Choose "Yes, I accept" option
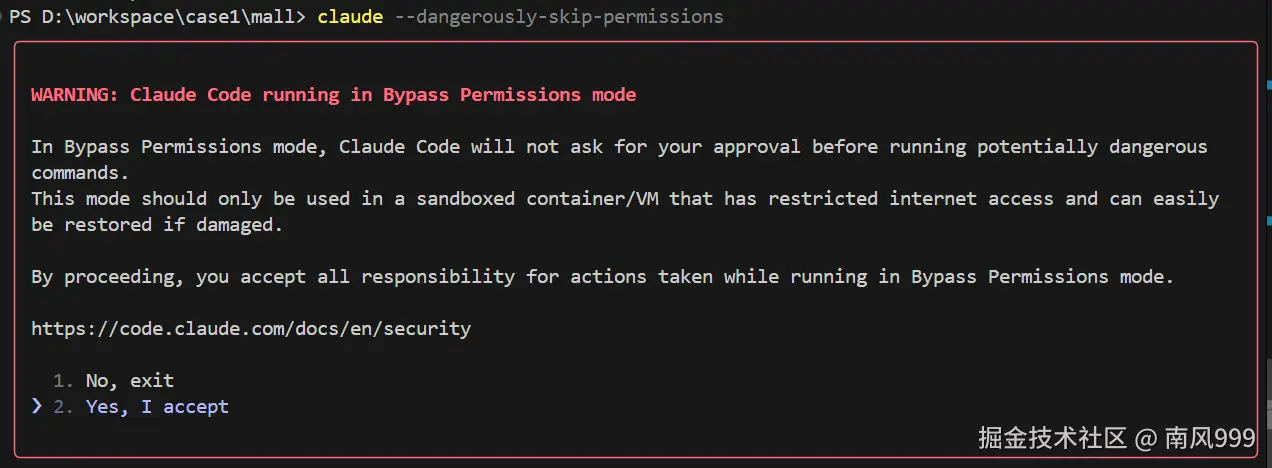Image resolution: width=1272 pixels, height=468 pixels. [157, 407]
